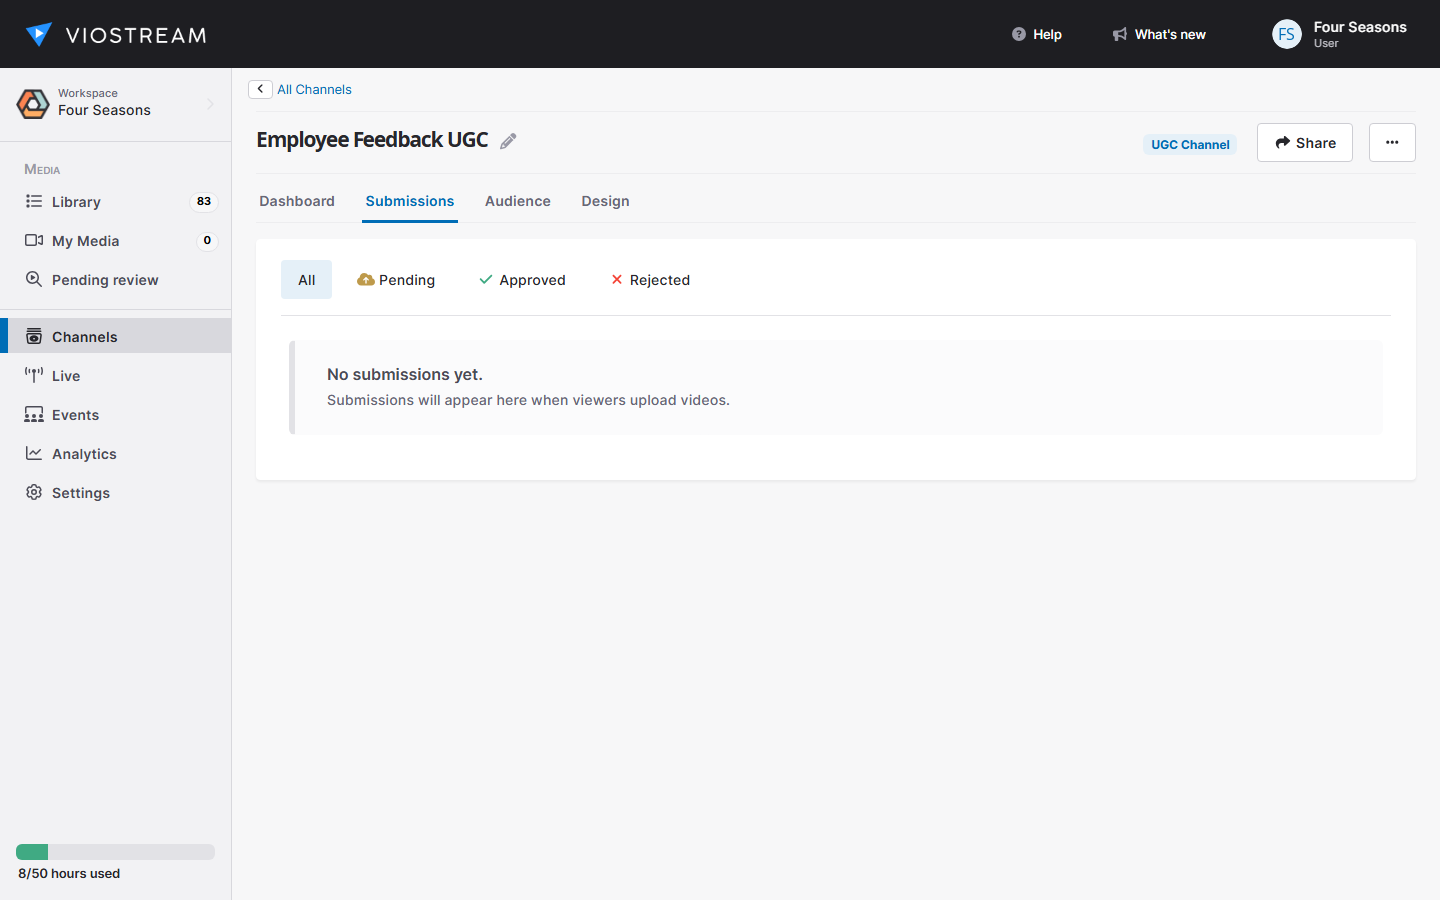Click the Help question mark icon
The width and height of the screenshot is (1440, 900).
pyautogui.click(x=1018, y=34)
